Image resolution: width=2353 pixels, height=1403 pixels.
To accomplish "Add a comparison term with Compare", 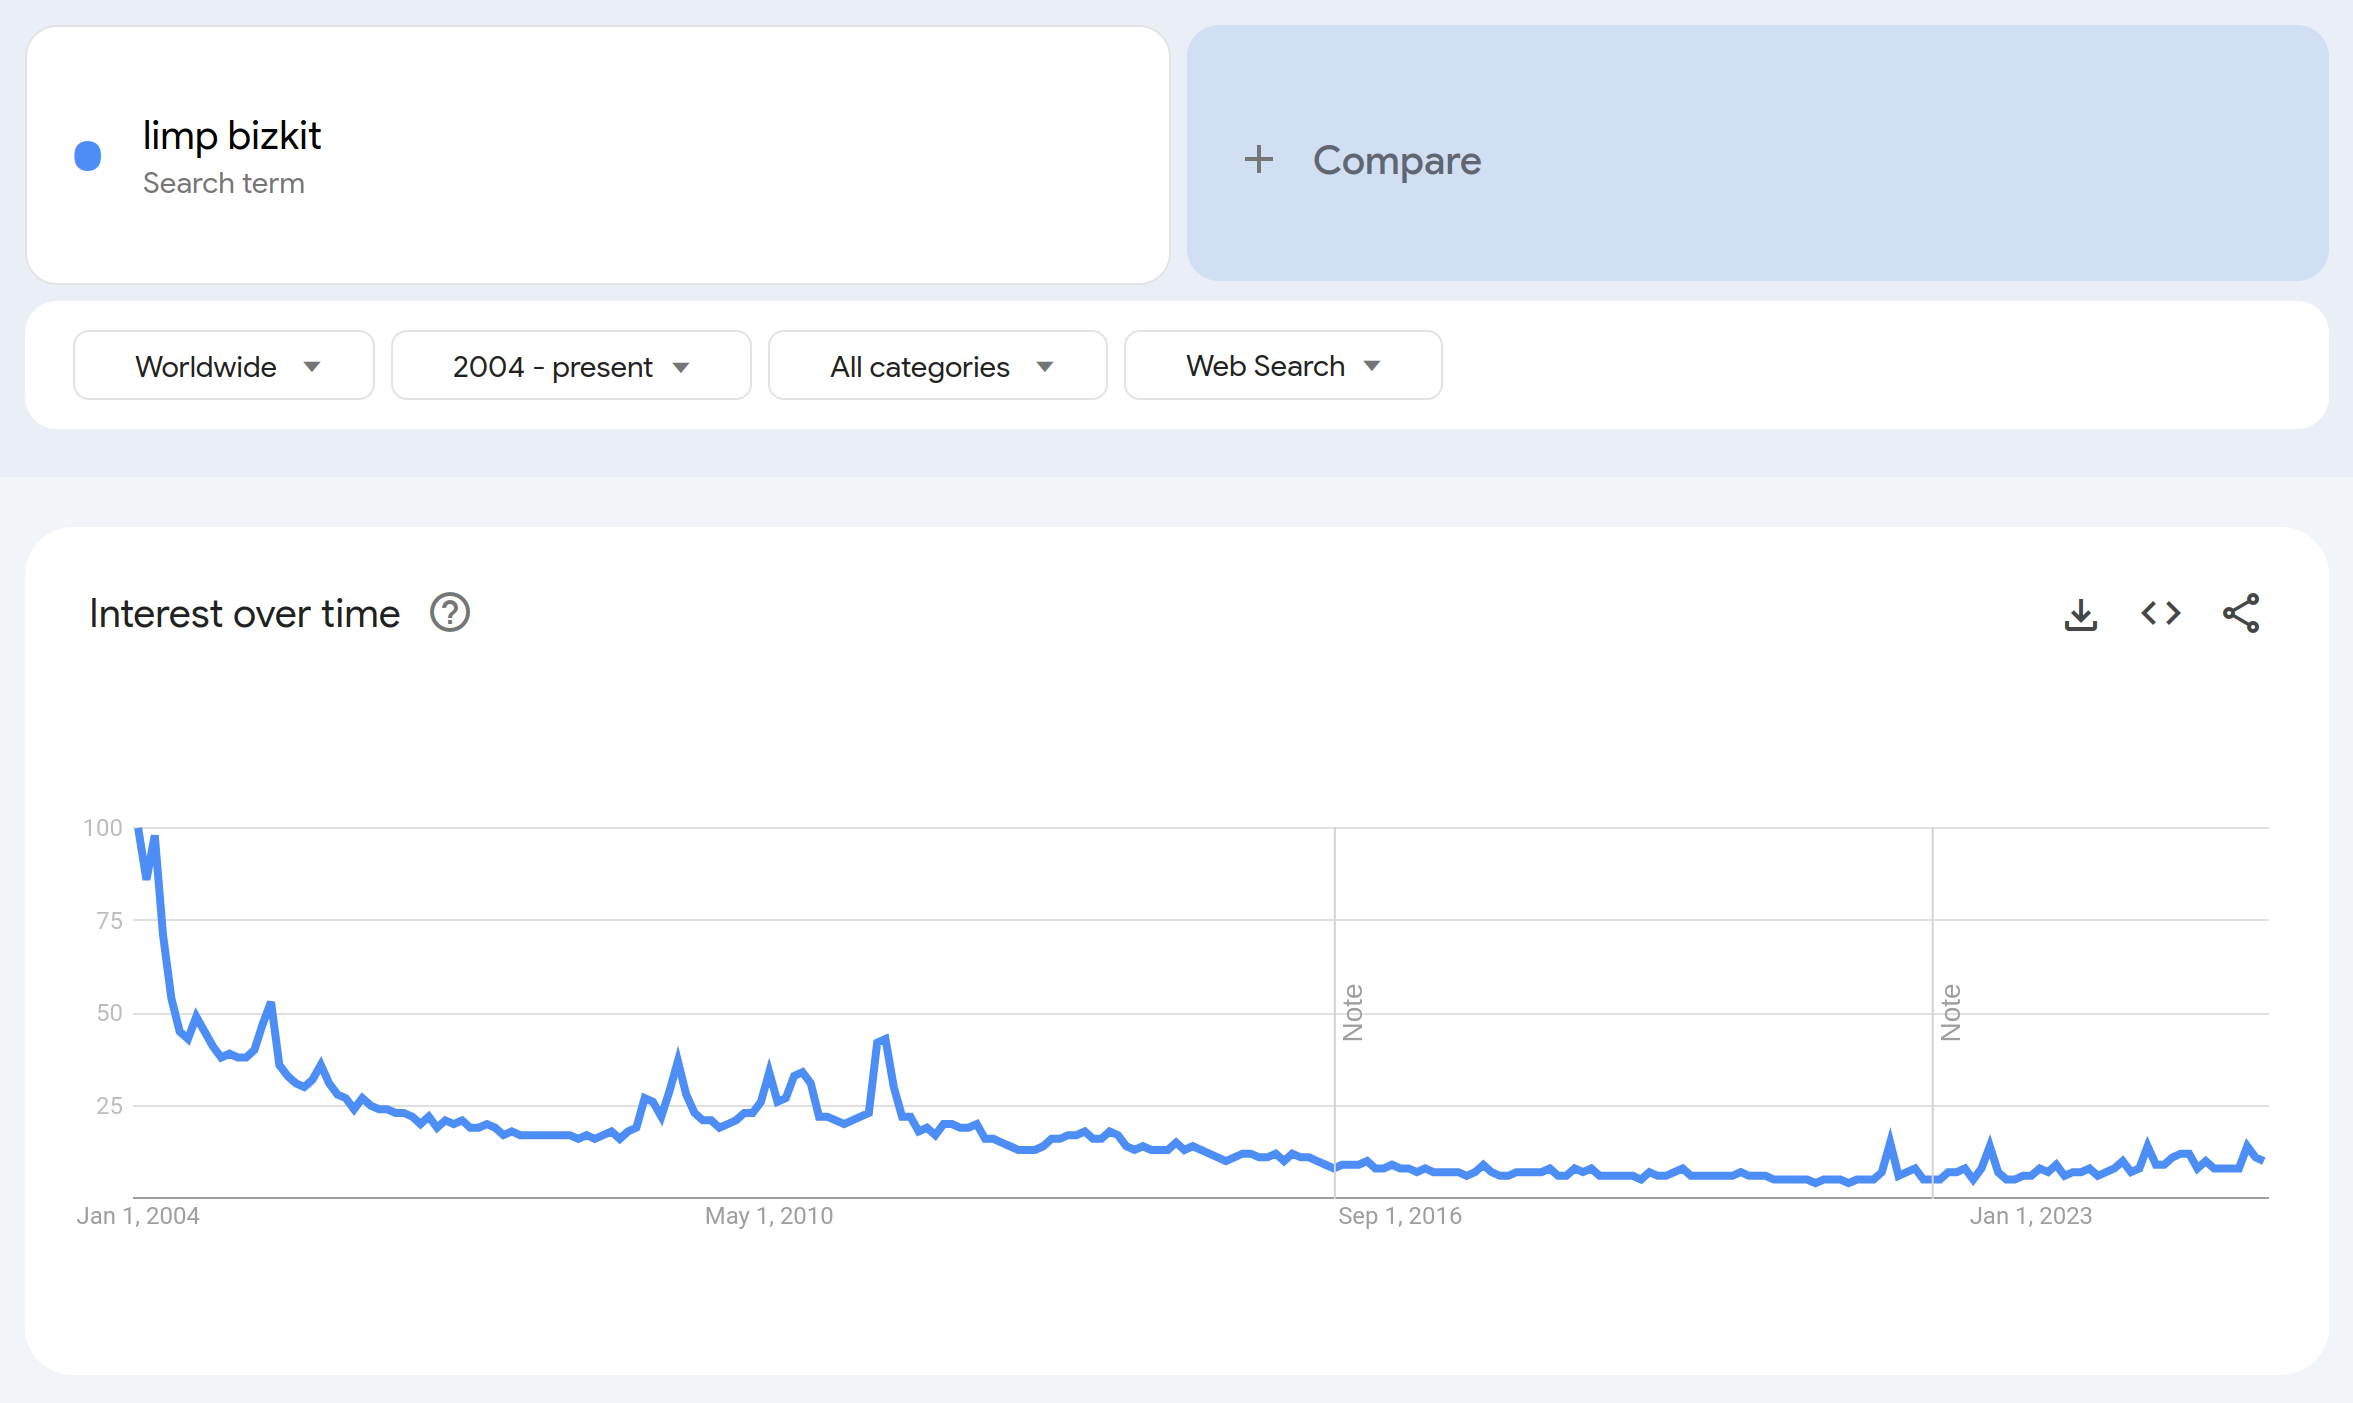I will click(x=1757, y=154).
